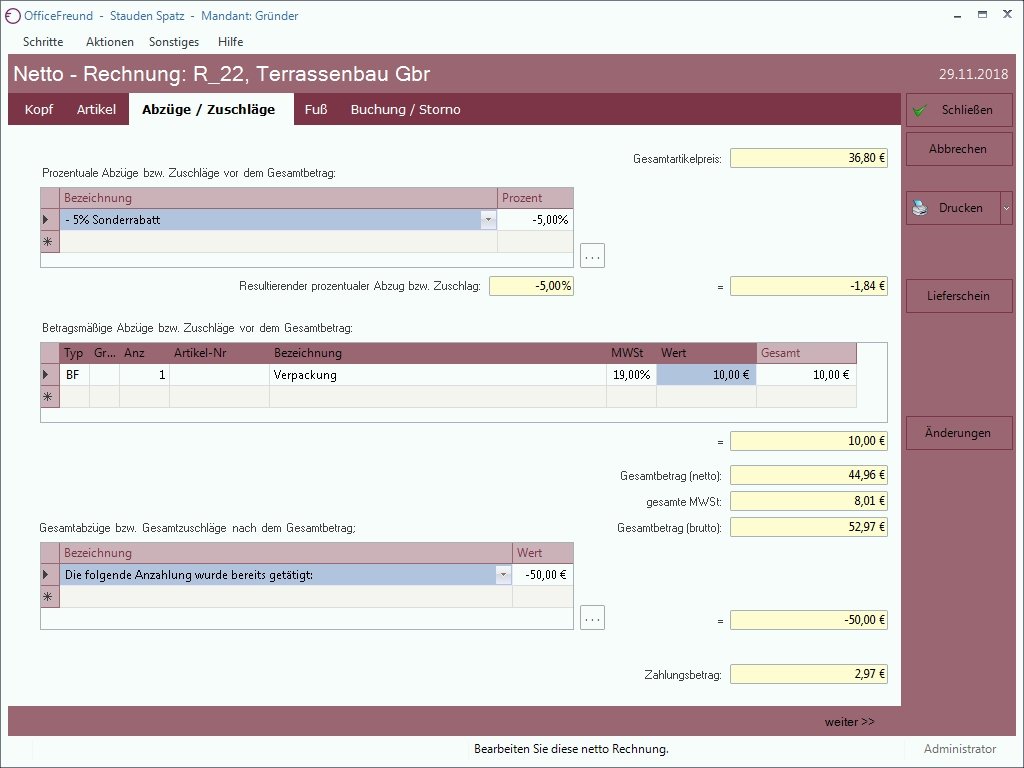Click the Abbrechen button

point(959,149)
